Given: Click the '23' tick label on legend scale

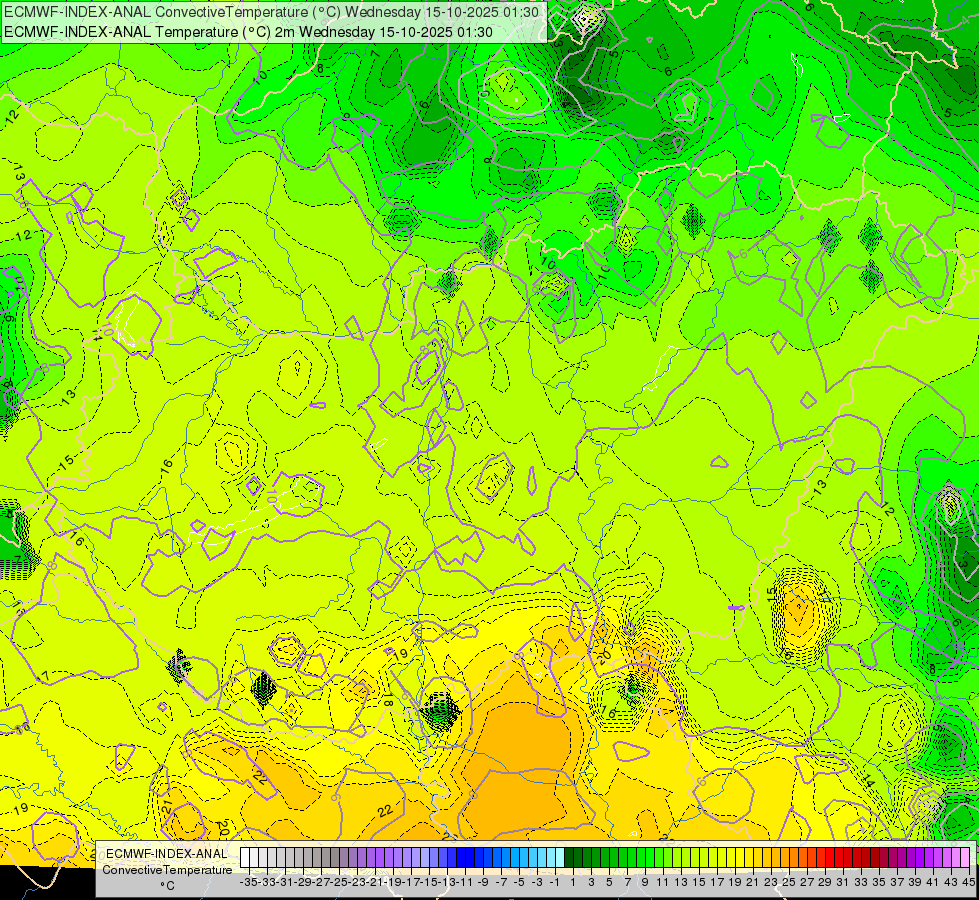Looking at the screenshot, I should [x=770, y=882].
